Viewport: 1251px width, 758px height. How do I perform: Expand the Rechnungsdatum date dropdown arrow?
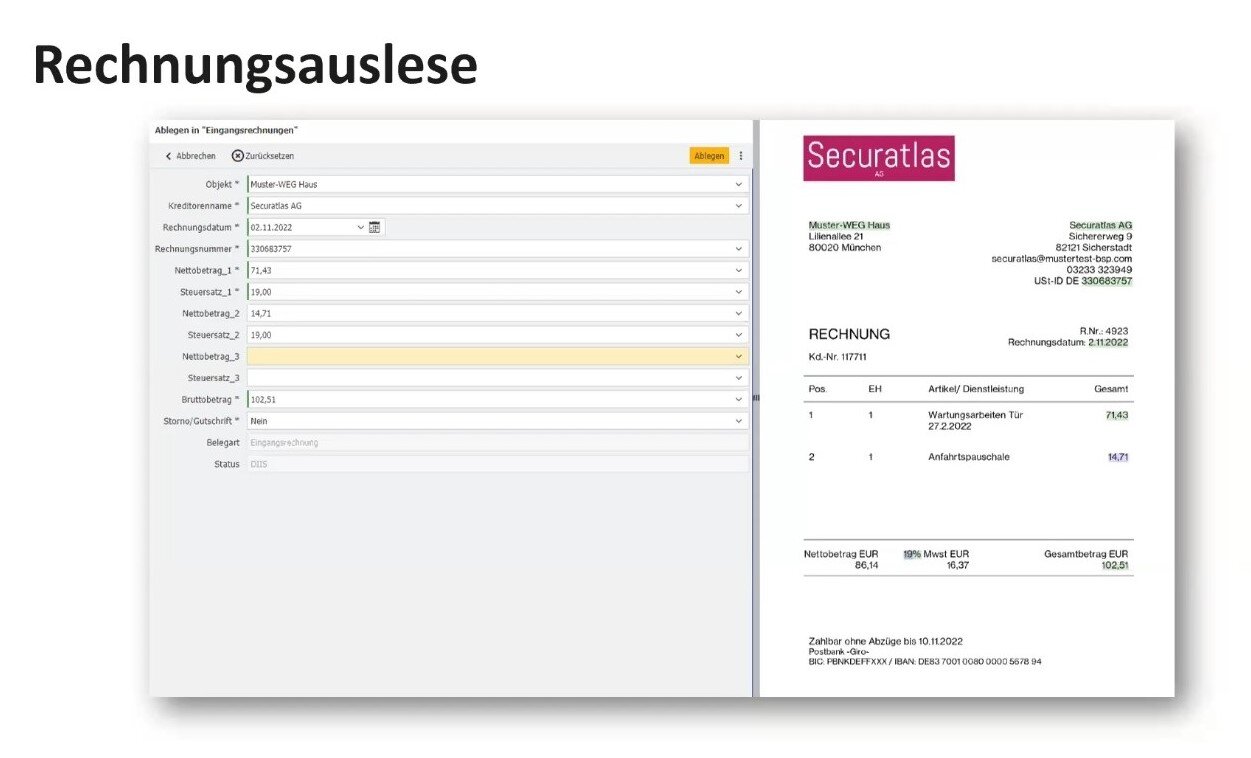click(x=361, y=227)
